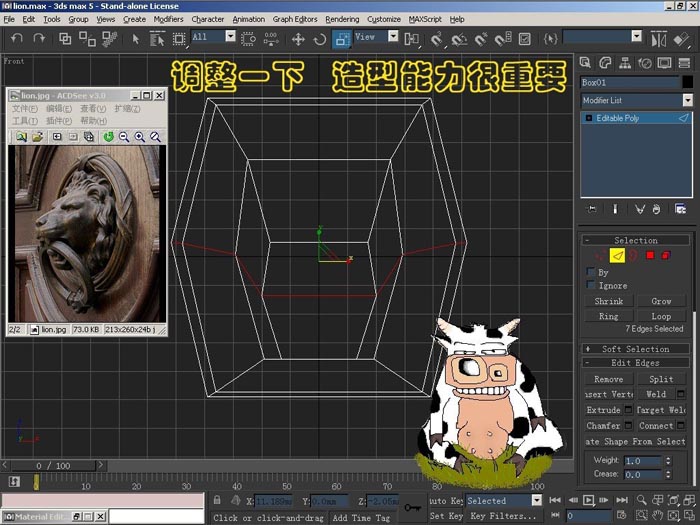
Task: Open the Animation menu
Action: (248, 19)
